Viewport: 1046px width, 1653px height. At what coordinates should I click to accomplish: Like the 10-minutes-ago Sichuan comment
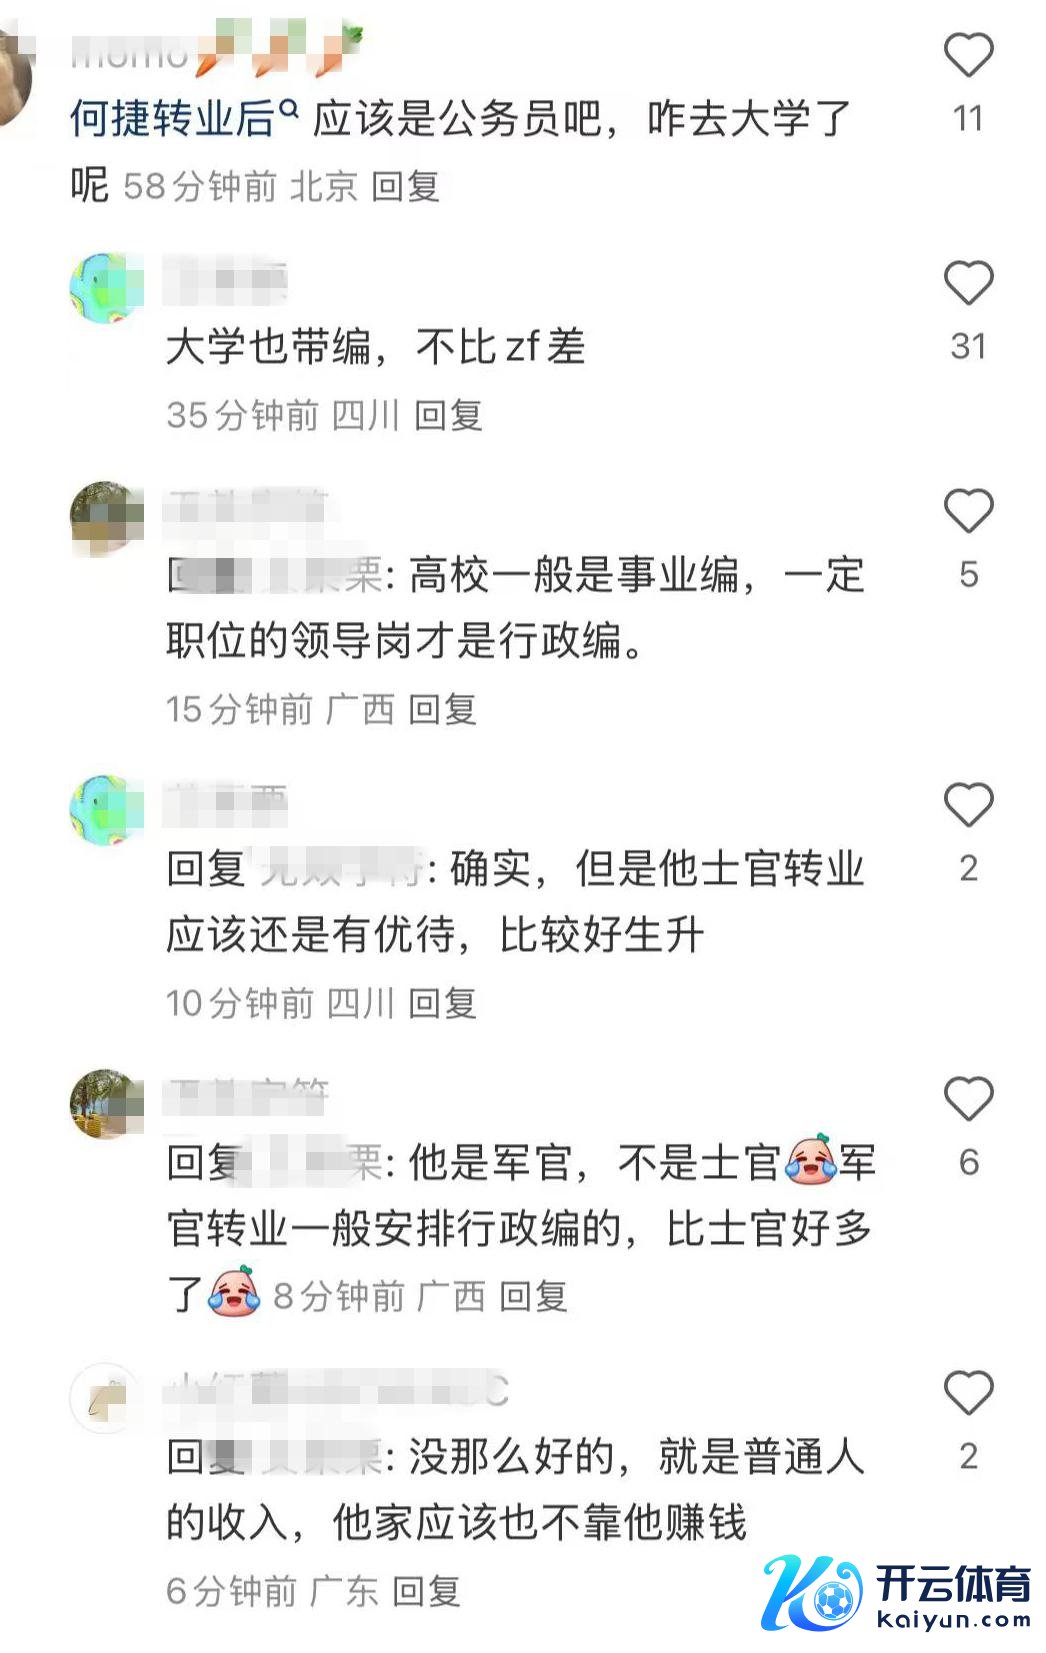coord(968,805)
